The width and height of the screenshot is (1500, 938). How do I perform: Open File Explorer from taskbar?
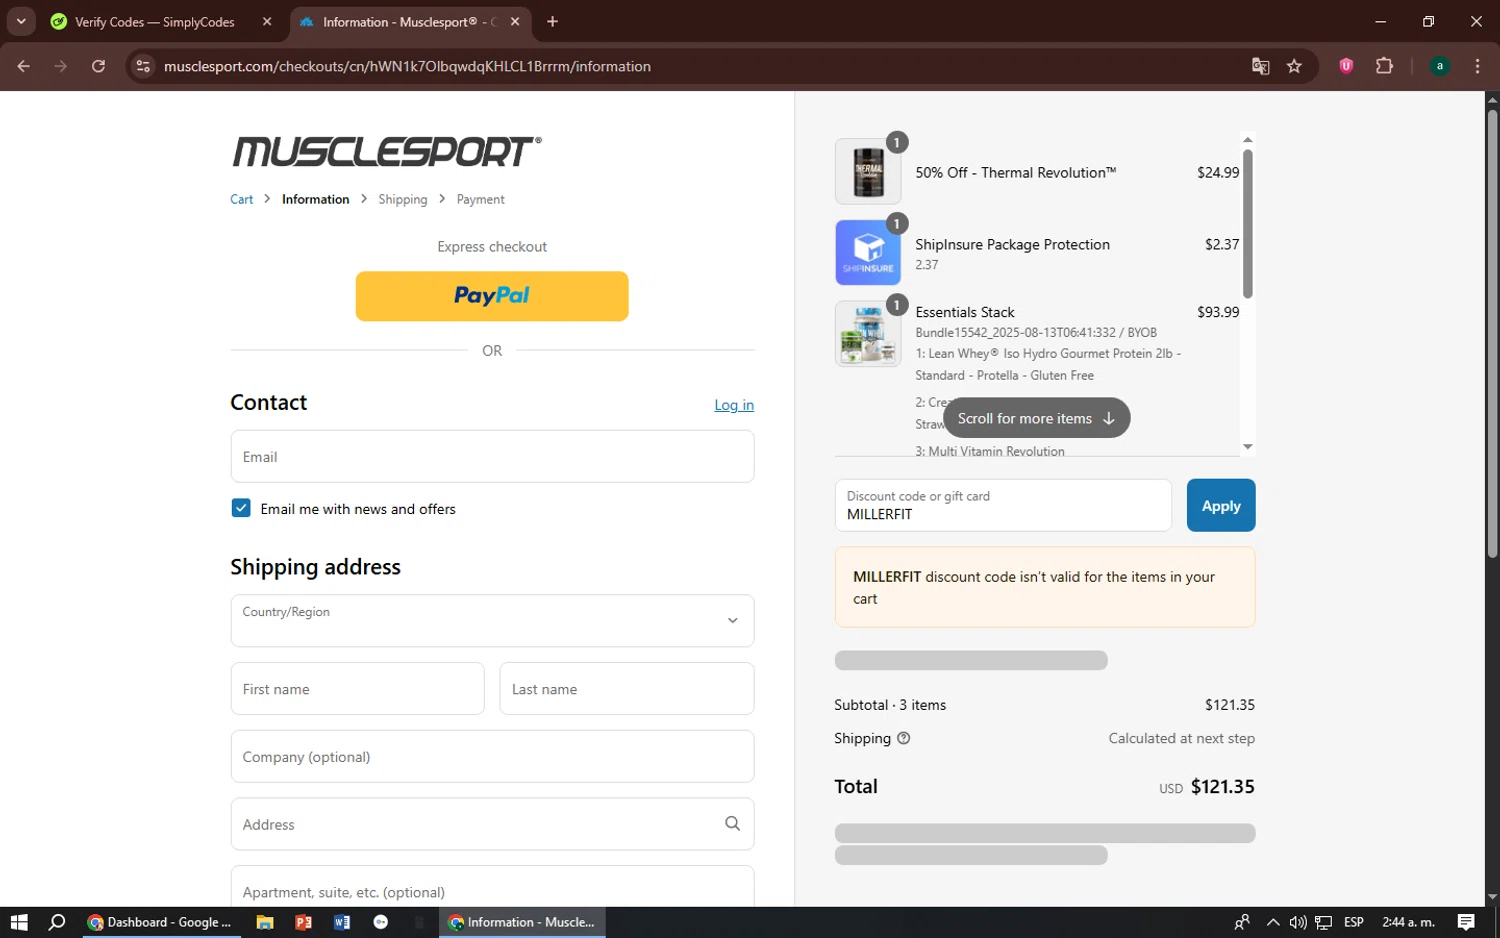[x=265, y=922]
